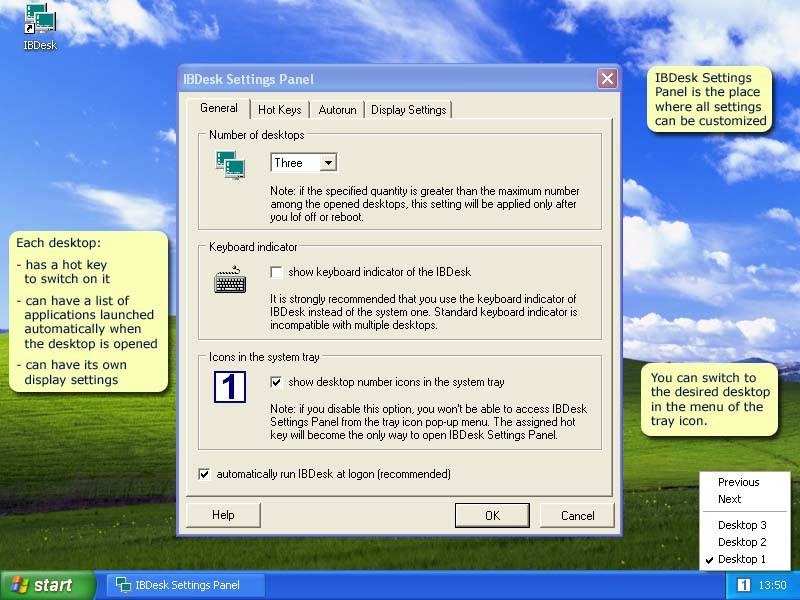
Task: Click the IBDesk Settings Panel taskbar button
Action: (x=185, y=585)
